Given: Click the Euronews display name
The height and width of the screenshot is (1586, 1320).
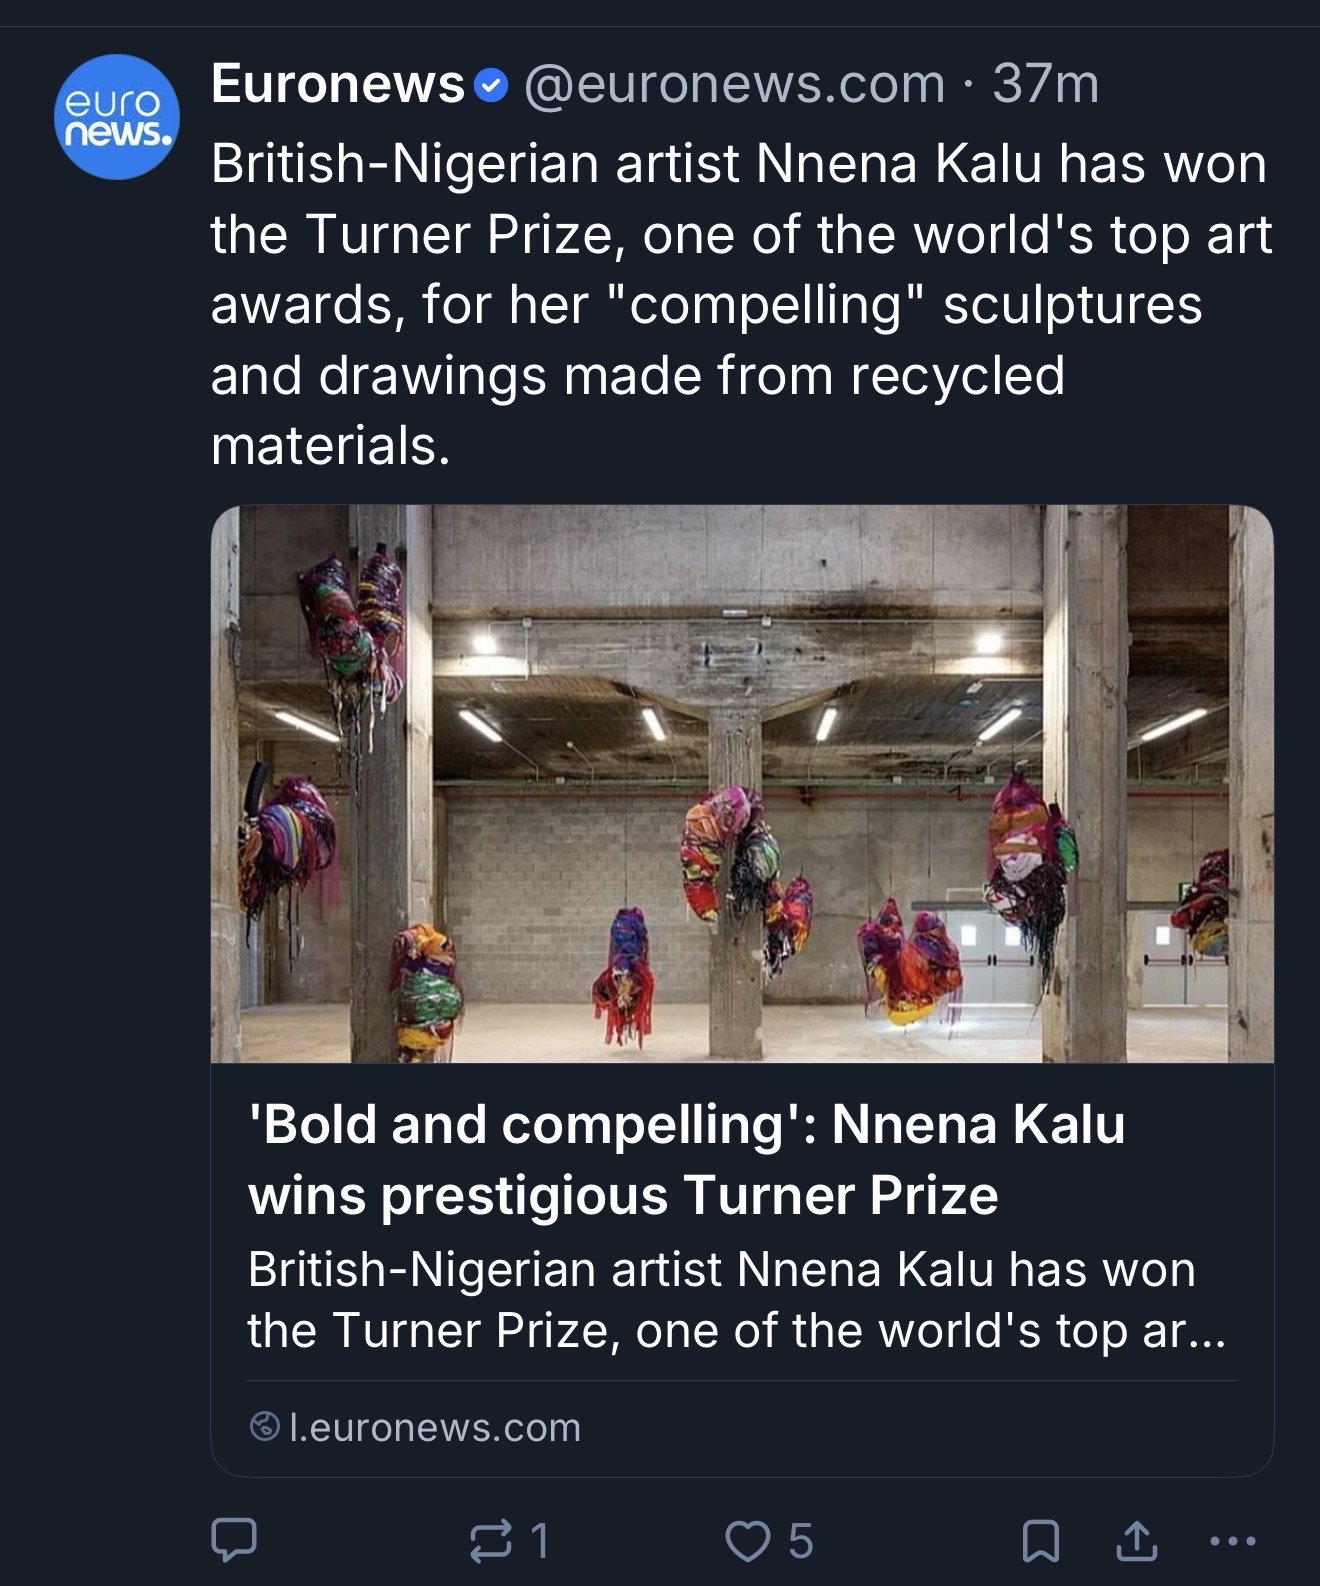Looking at the screenshot, I should (338, 84).
